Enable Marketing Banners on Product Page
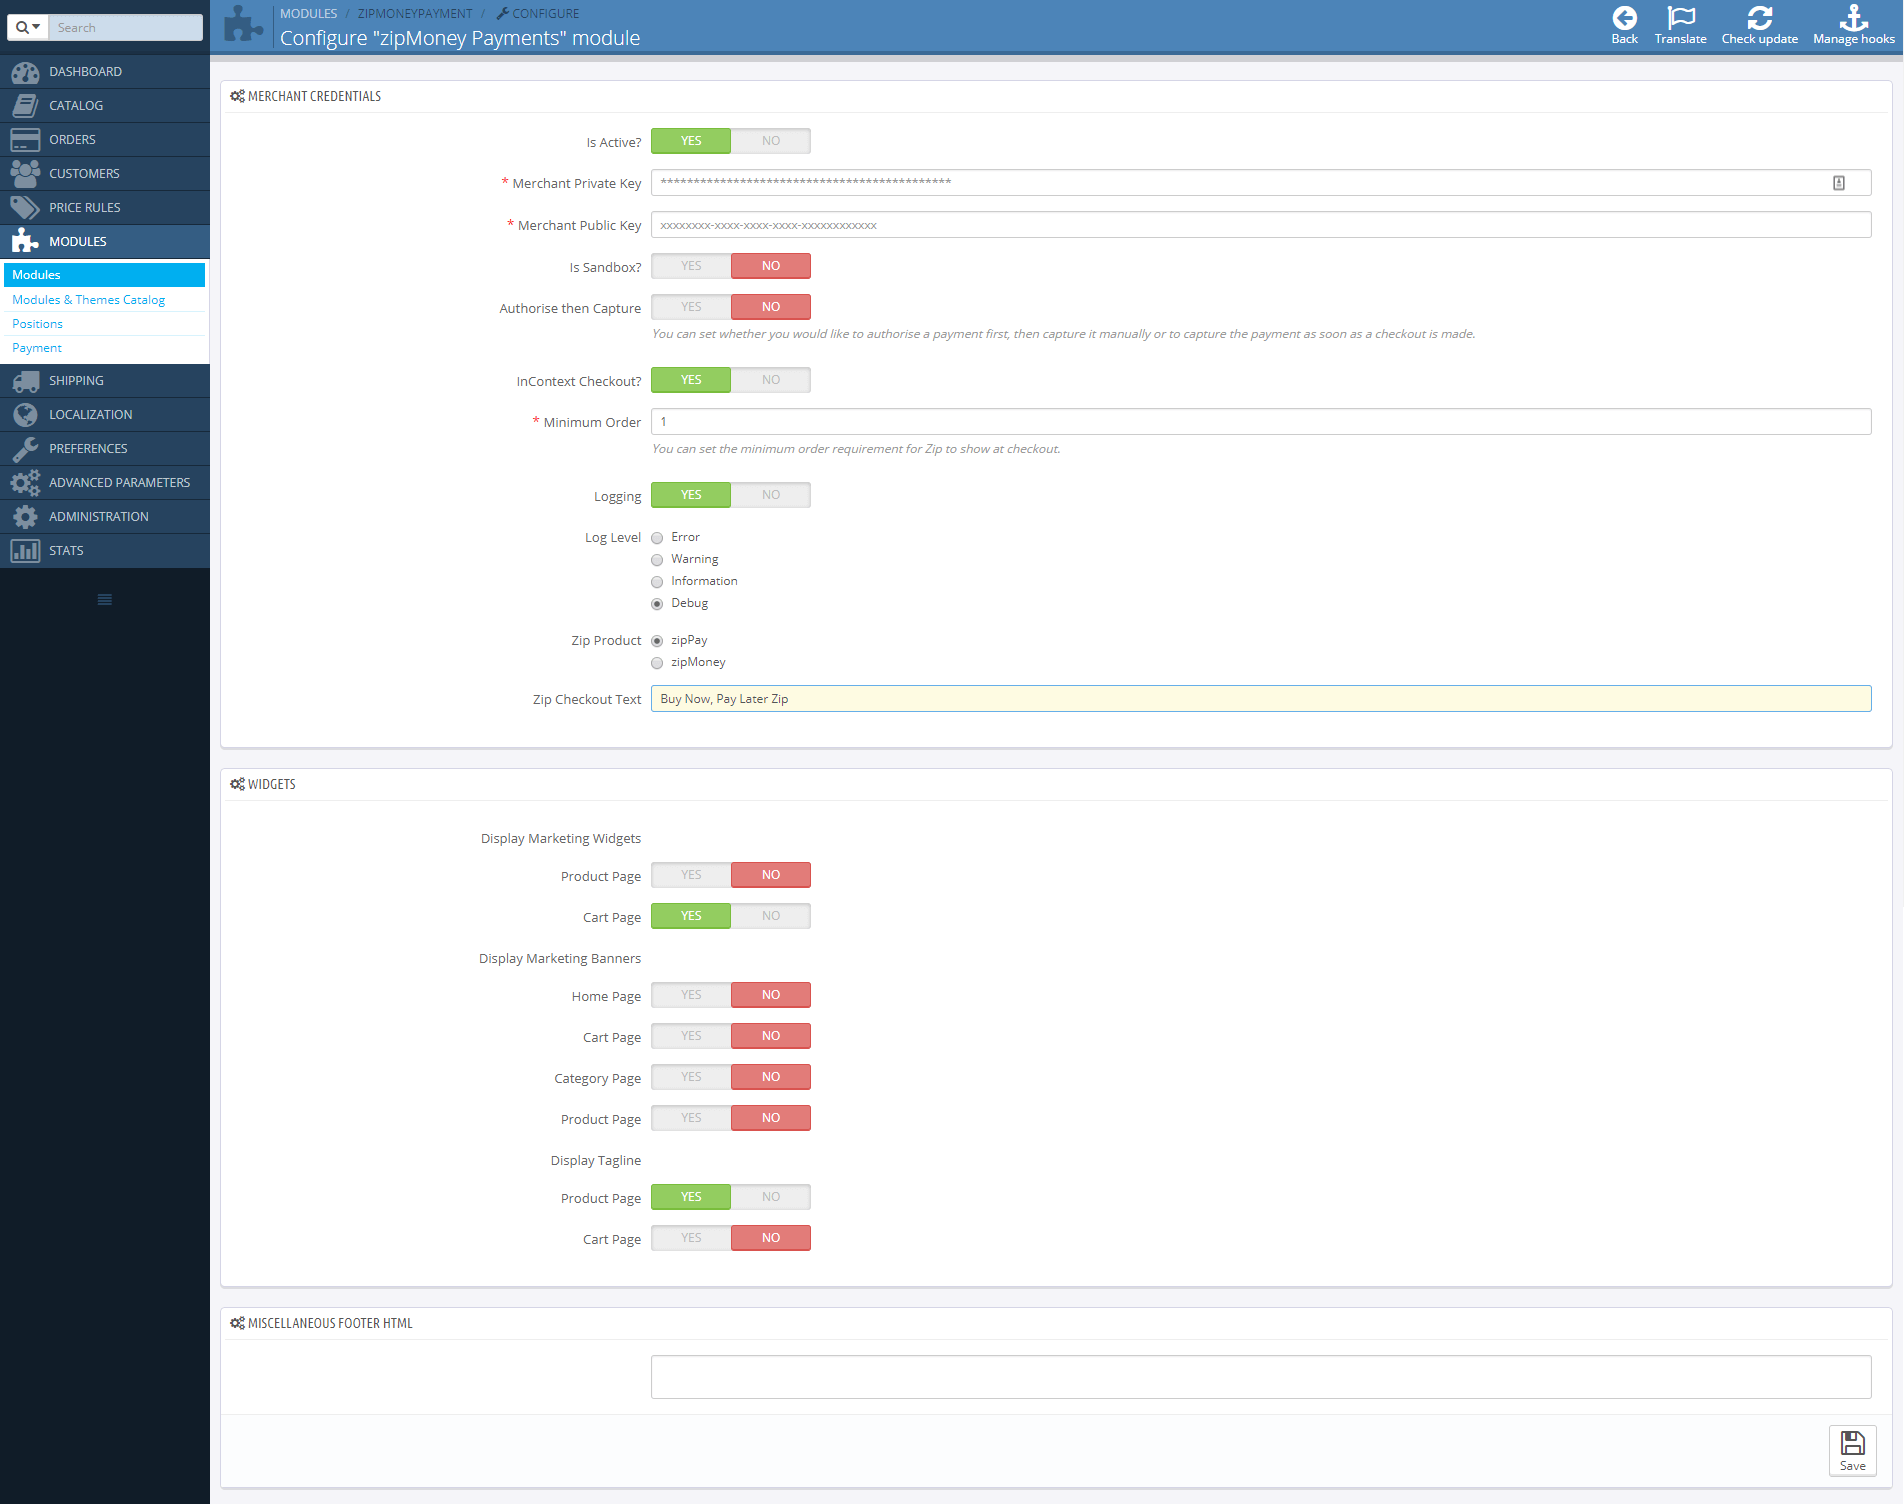 point(691,1118)
